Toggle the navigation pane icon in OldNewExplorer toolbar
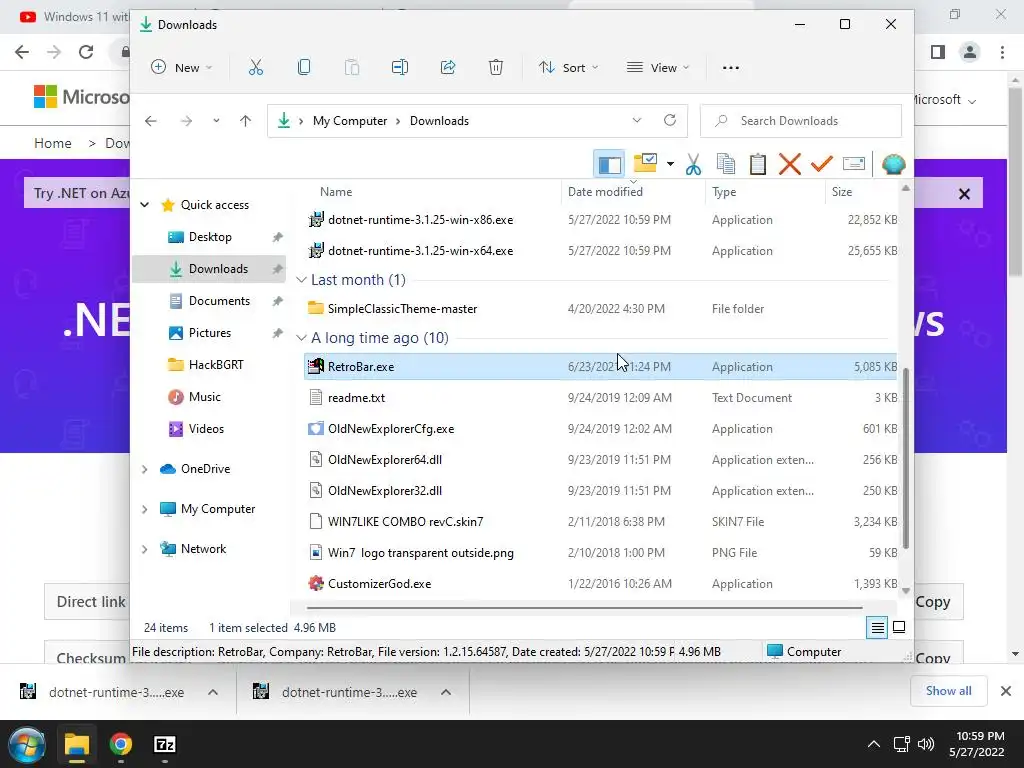Viewport: 1024px width, 768px height. coord(609,165)
